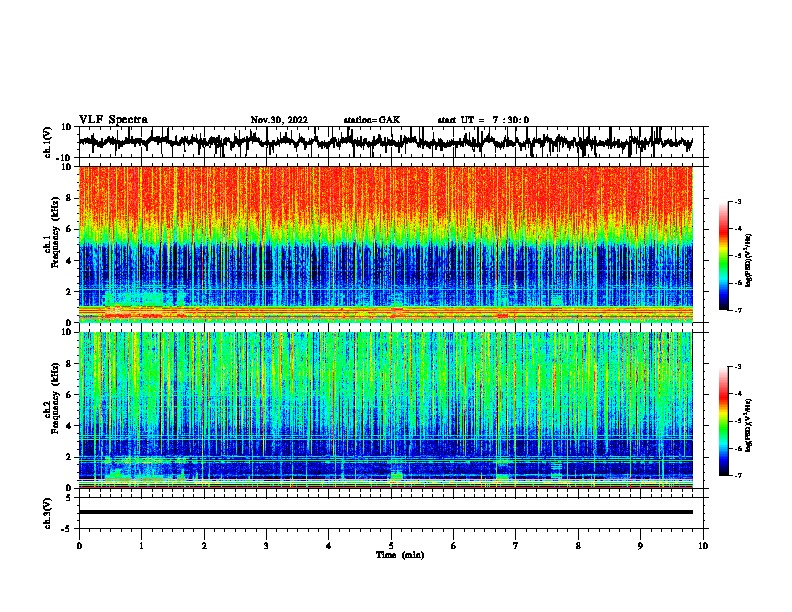This screenshot has width=792, height=612.
Task: Click the ch.3 flat black voltage trace
Action: pyautogui.click(x=386, y=512)
